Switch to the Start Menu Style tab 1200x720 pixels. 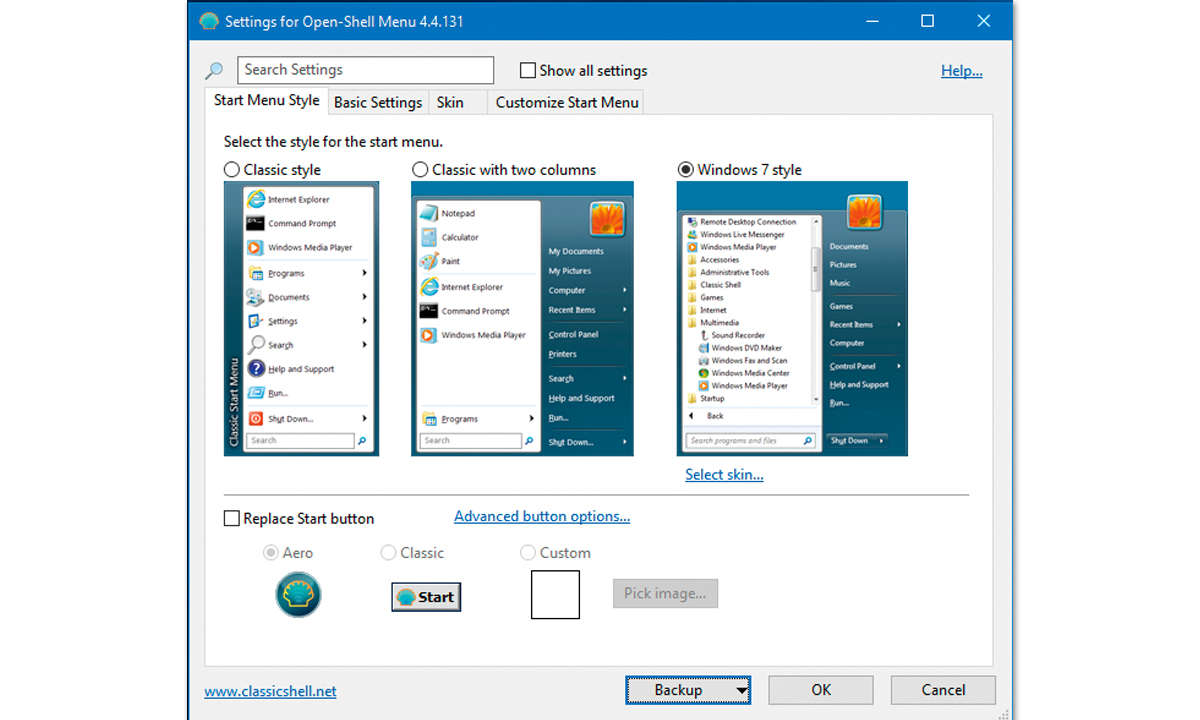coord(267,101)
